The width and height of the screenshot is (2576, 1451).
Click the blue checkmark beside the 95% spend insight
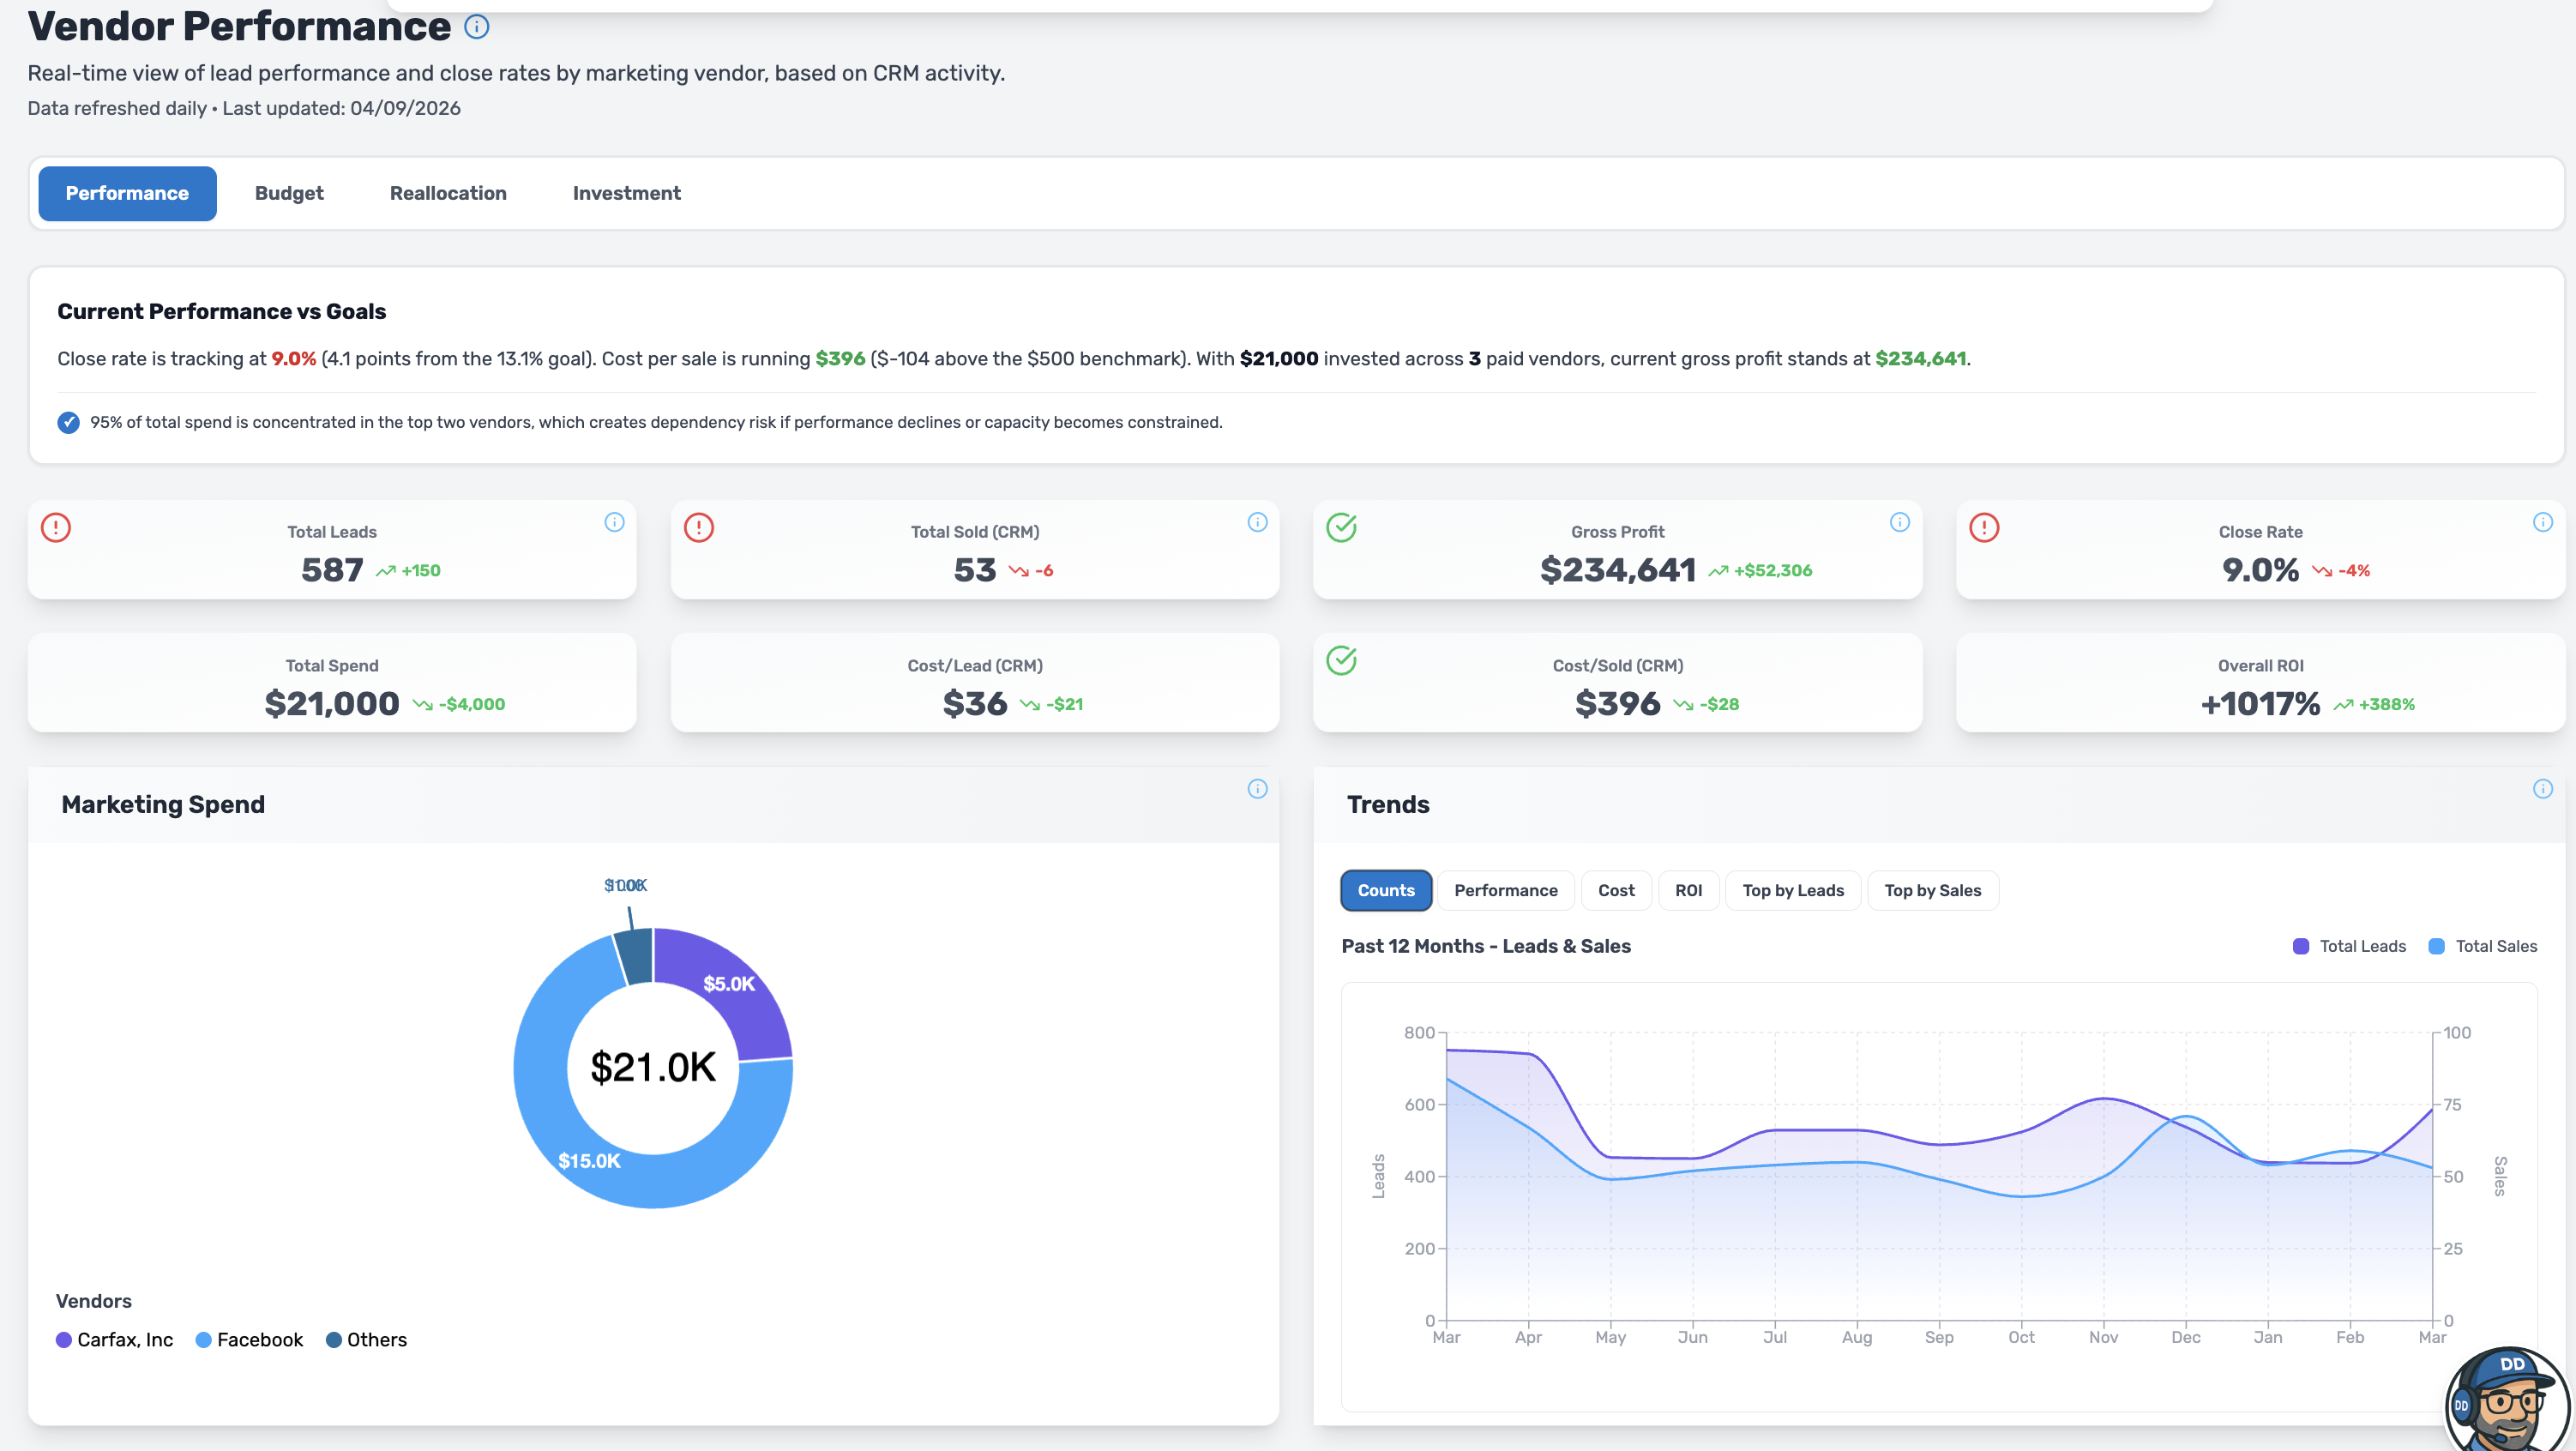pos(68,422)
